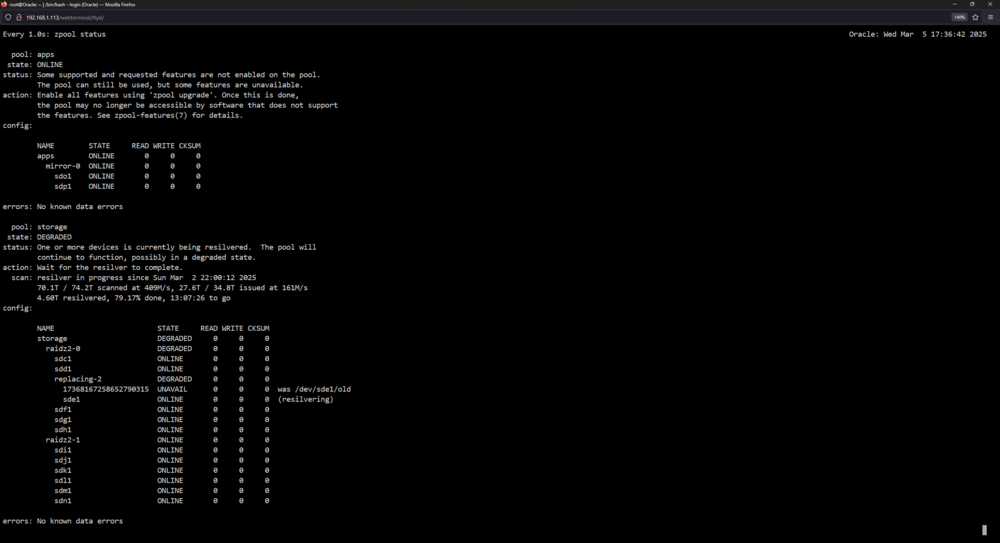Click the 'state: DEGRADED' line
The height and width of the screenshot is (543, 1000).
coord(40,237)
